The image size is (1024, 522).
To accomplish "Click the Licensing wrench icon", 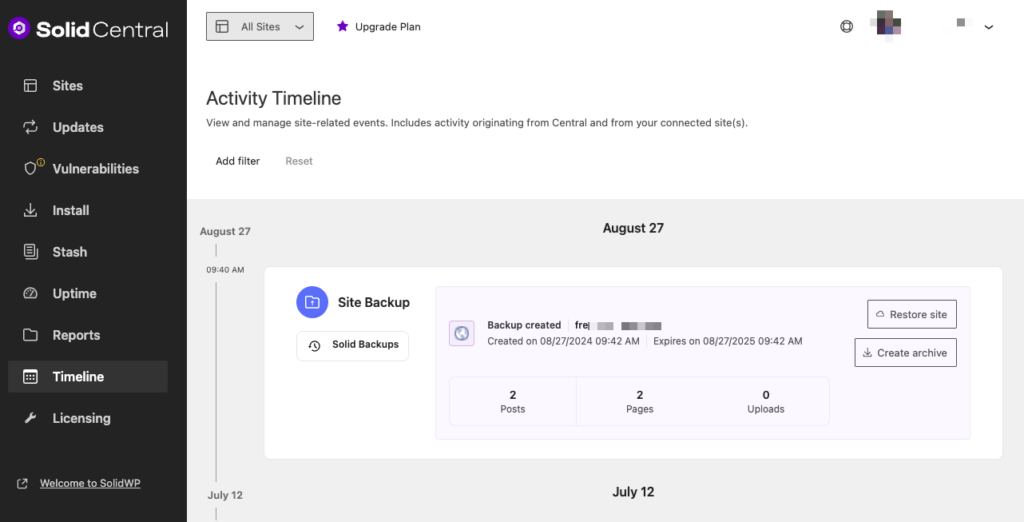I will (x=31, y=418).
